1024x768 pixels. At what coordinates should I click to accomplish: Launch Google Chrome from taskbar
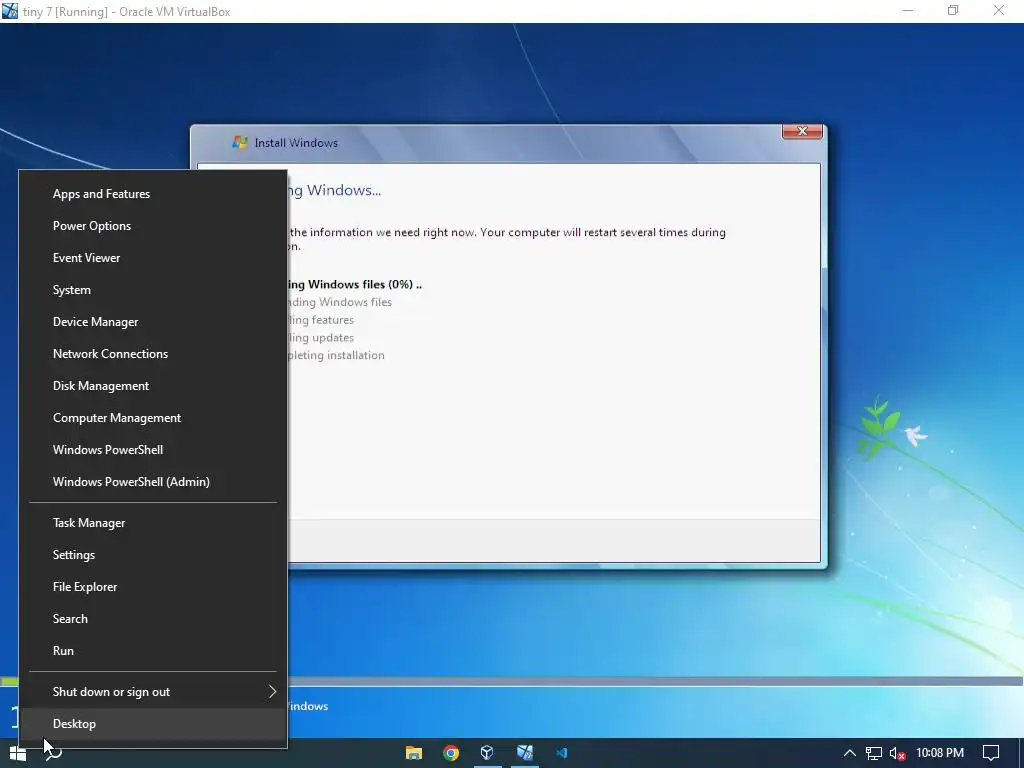(x=451, y=754)
